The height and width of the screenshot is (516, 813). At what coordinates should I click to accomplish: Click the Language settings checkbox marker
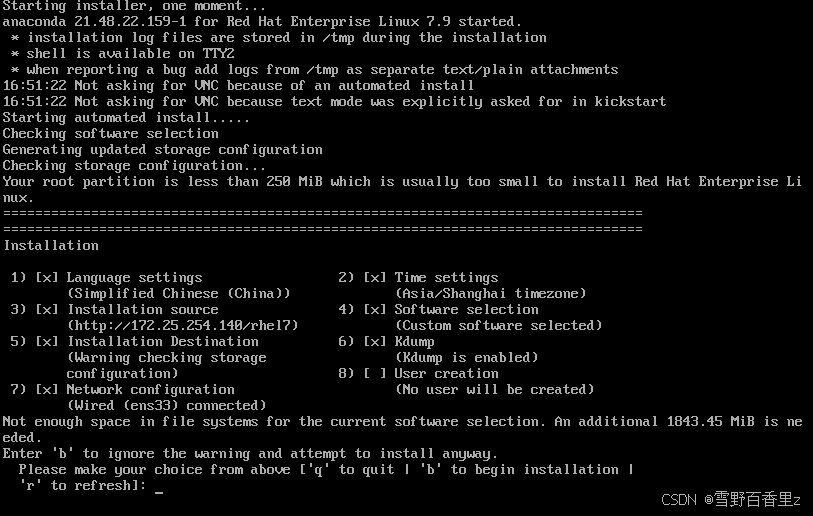47,277
